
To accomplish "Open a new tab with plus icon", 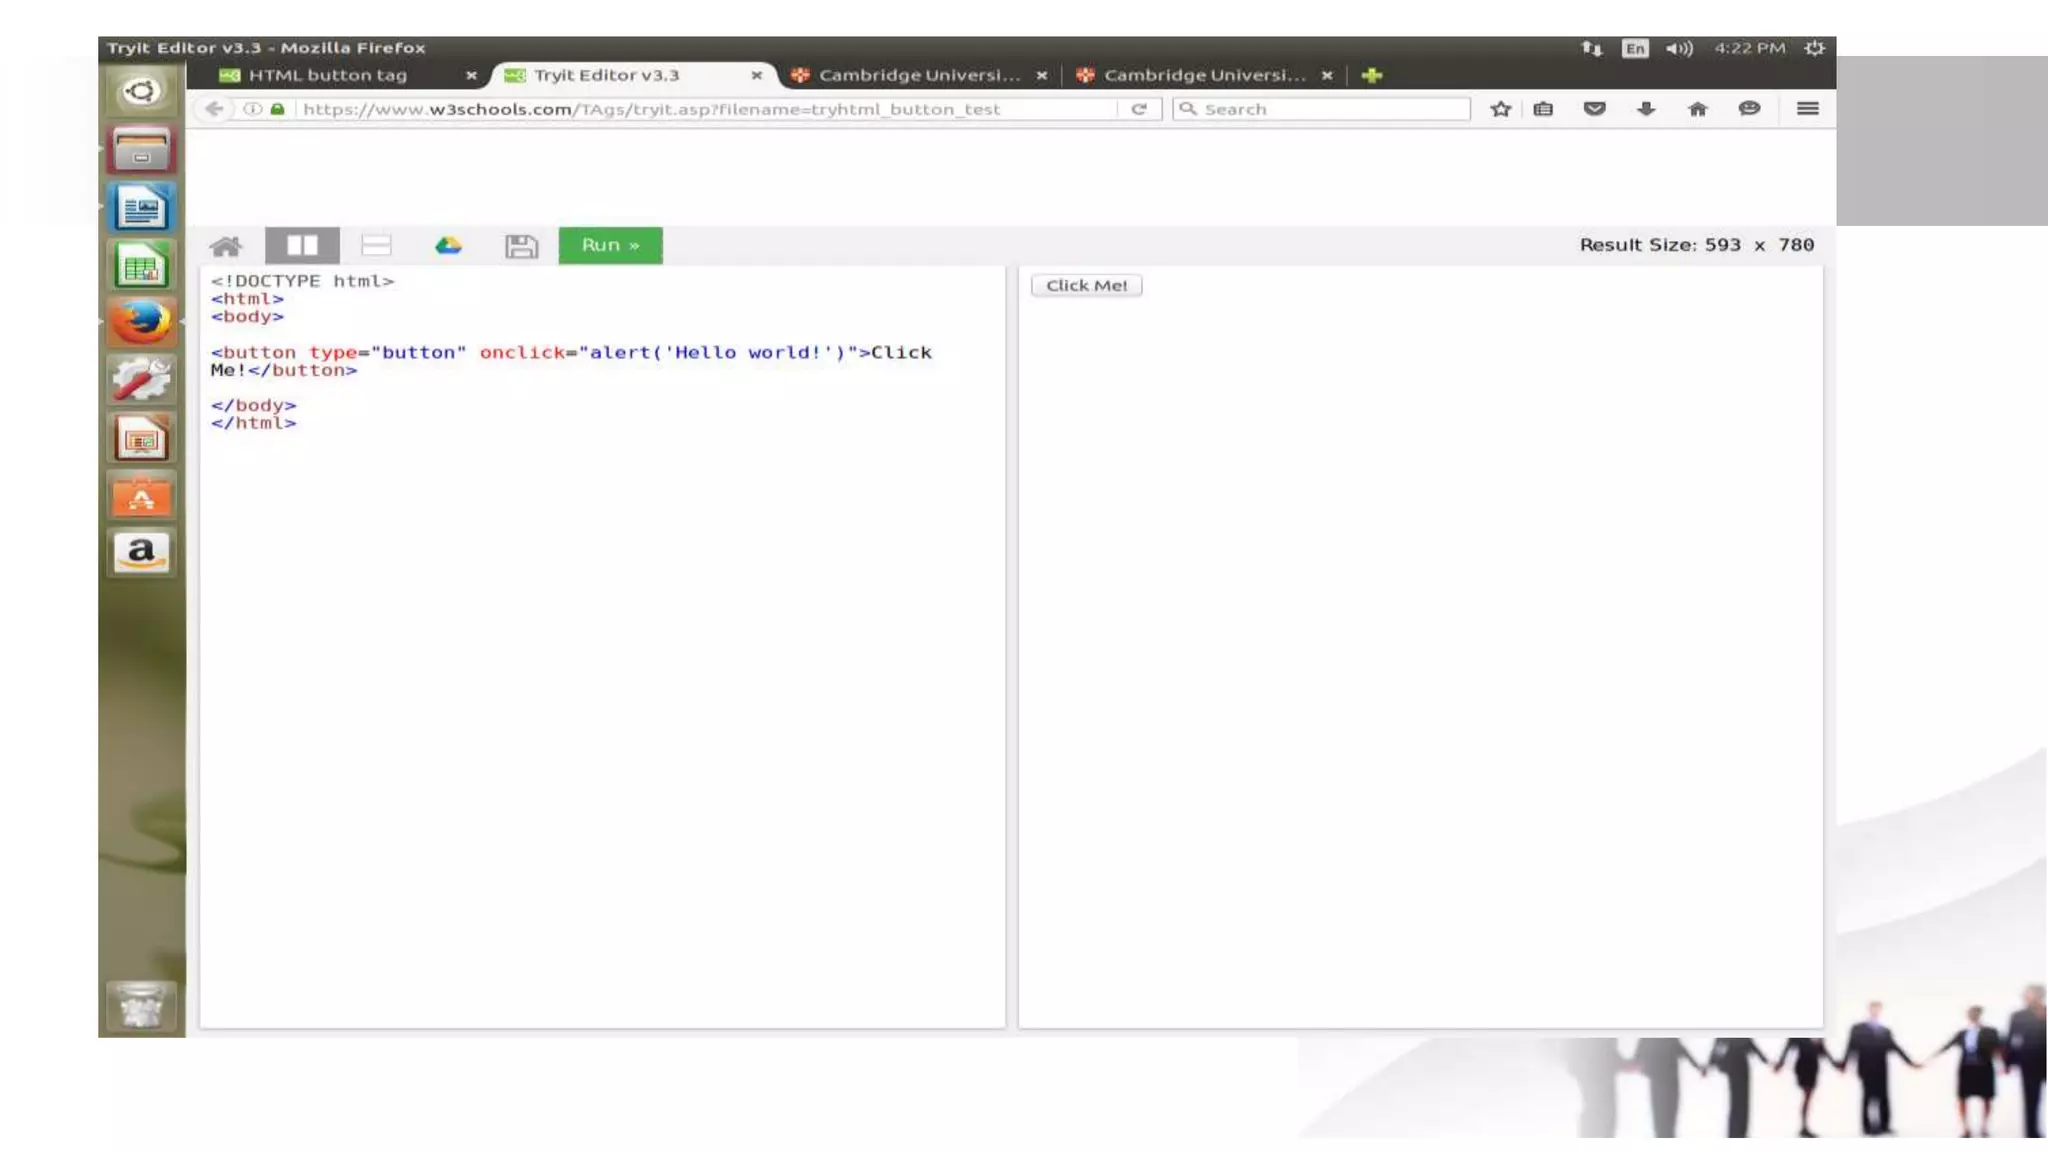I will click(1371, 75).
